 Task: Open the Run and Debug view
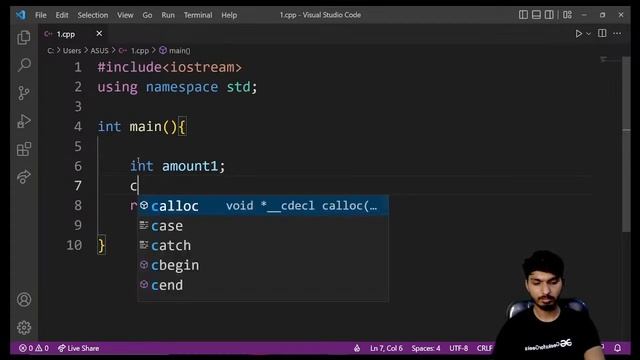(24, 121)
